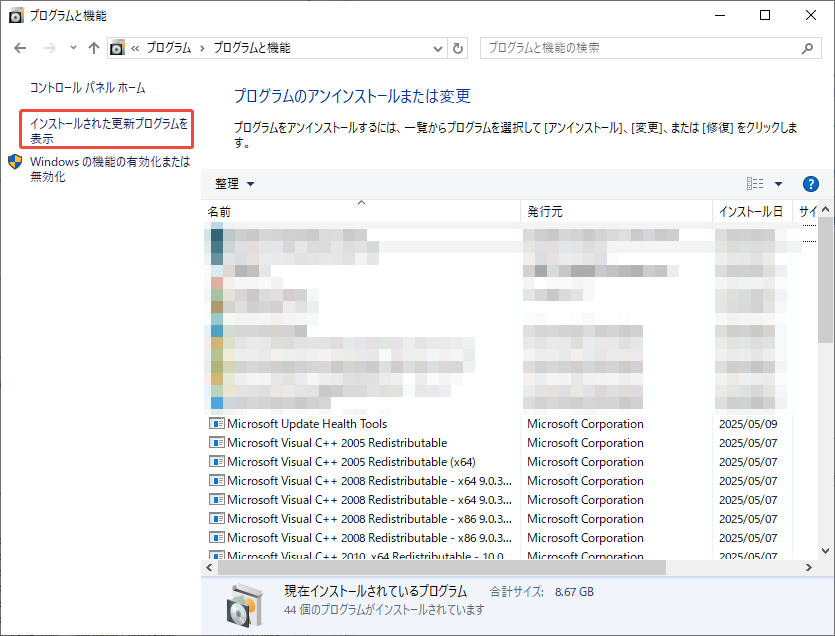Expand the view options dropdown arrow

[x=779, y=184]
